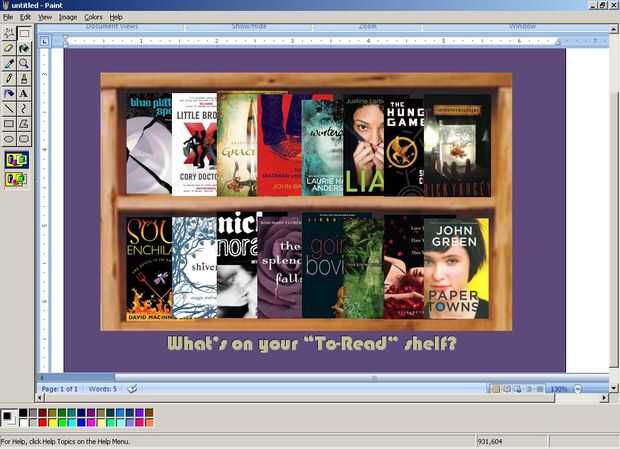Select the bright red swatch
The image size is (620, 450).
43,422
